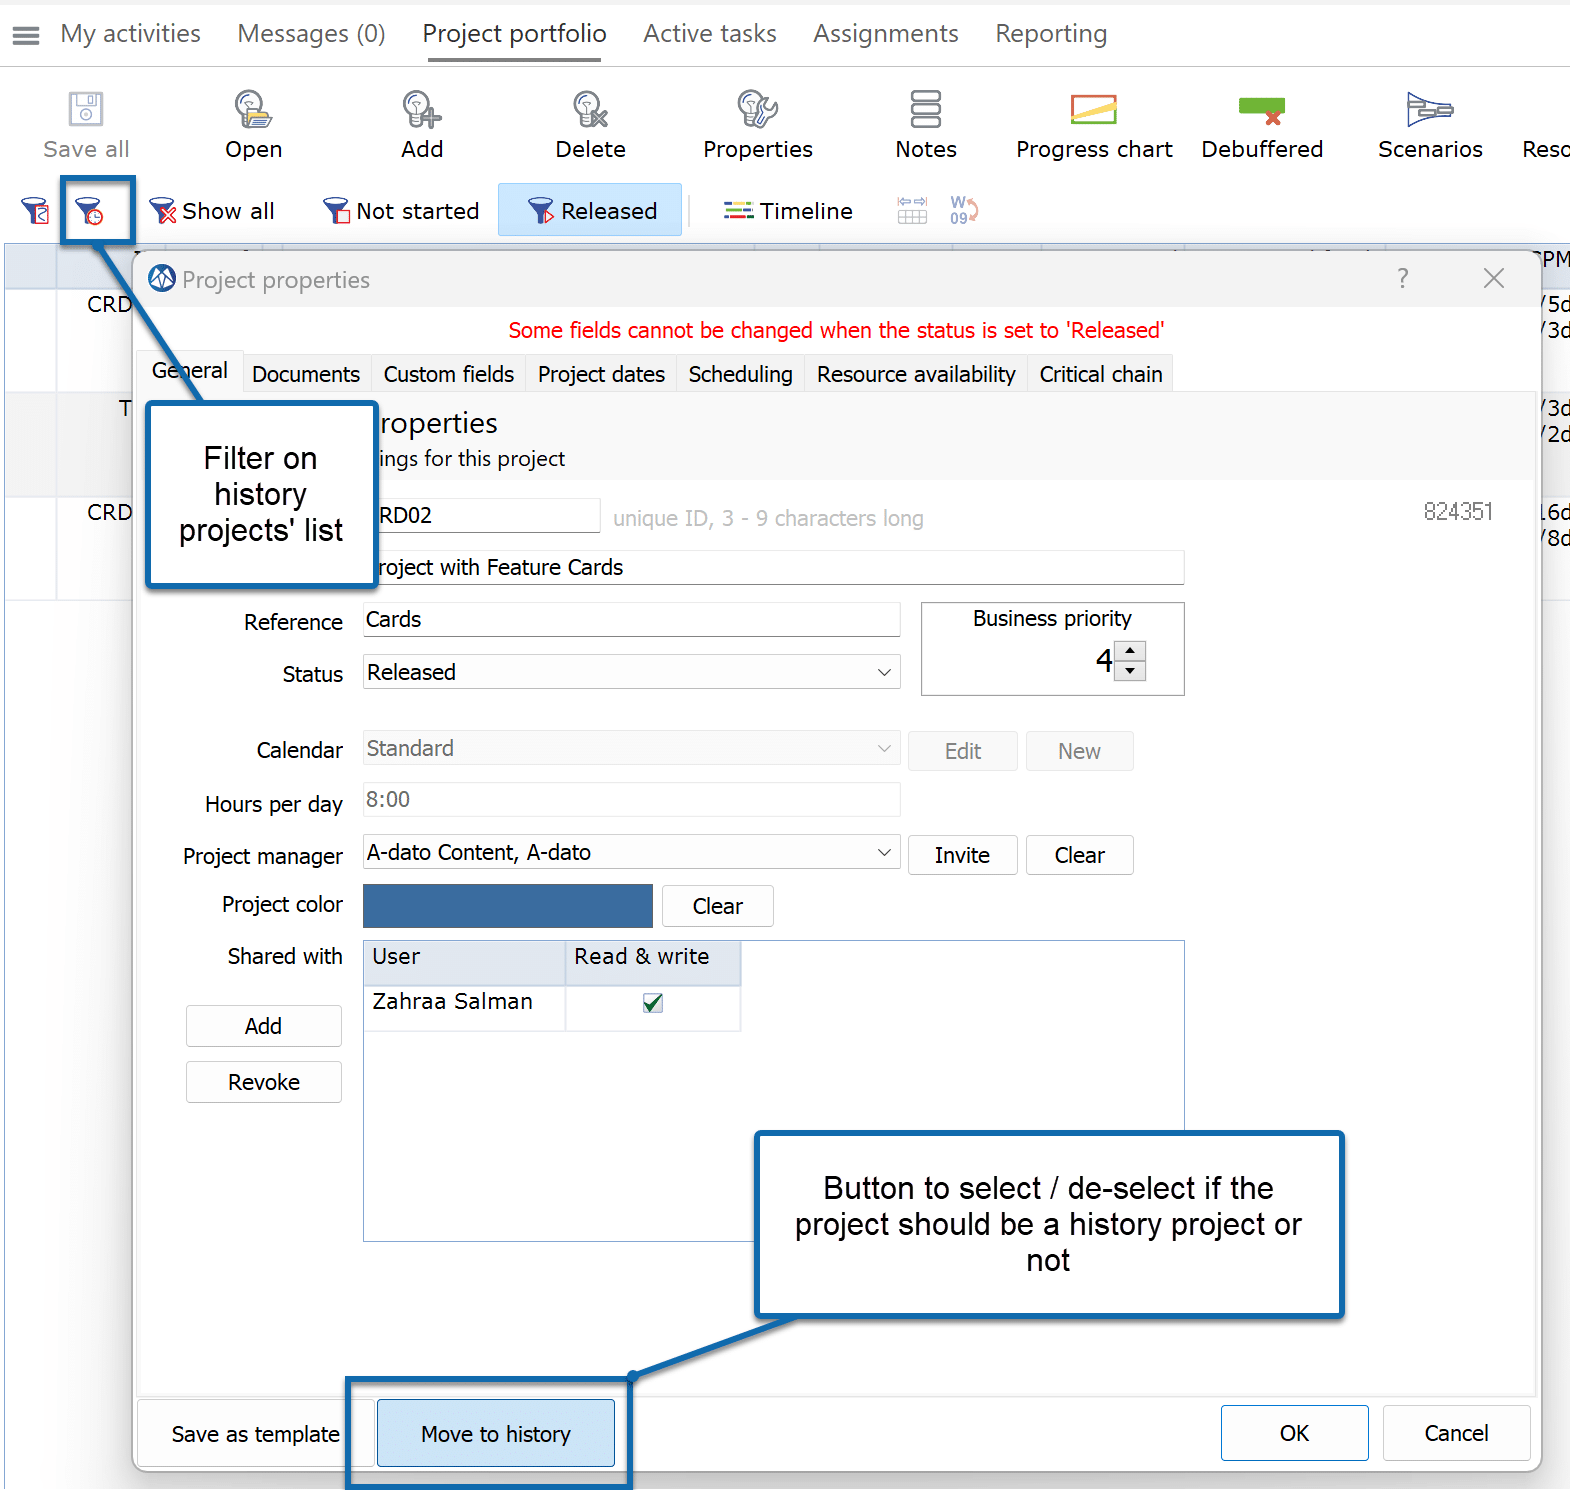
Task: Go to the Active tasks tab
Action: coord(709,34)
